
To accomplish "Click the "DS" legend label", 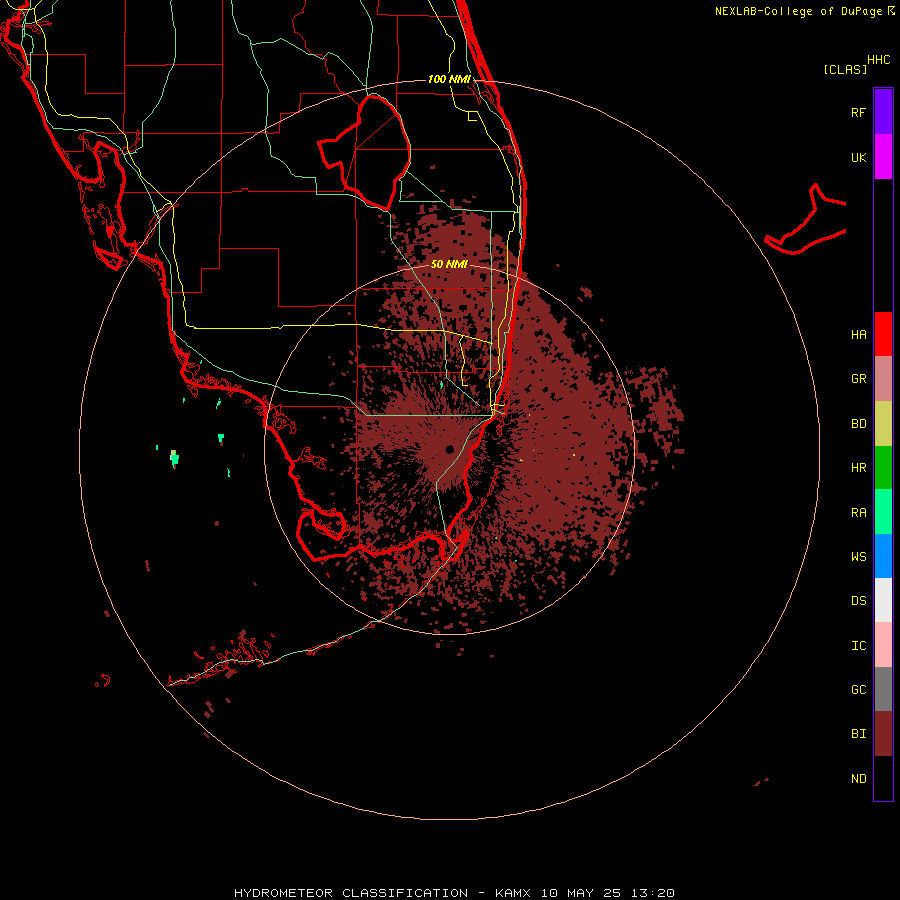I will pos(858,600).
